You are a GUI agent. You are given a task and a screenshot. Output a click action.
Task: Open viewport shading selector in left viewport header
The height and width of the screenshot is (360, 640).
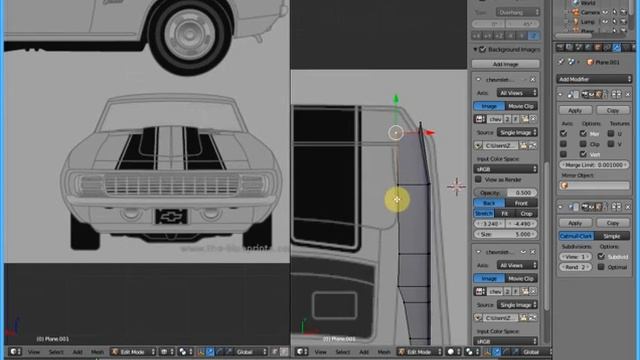coord(166,351)
